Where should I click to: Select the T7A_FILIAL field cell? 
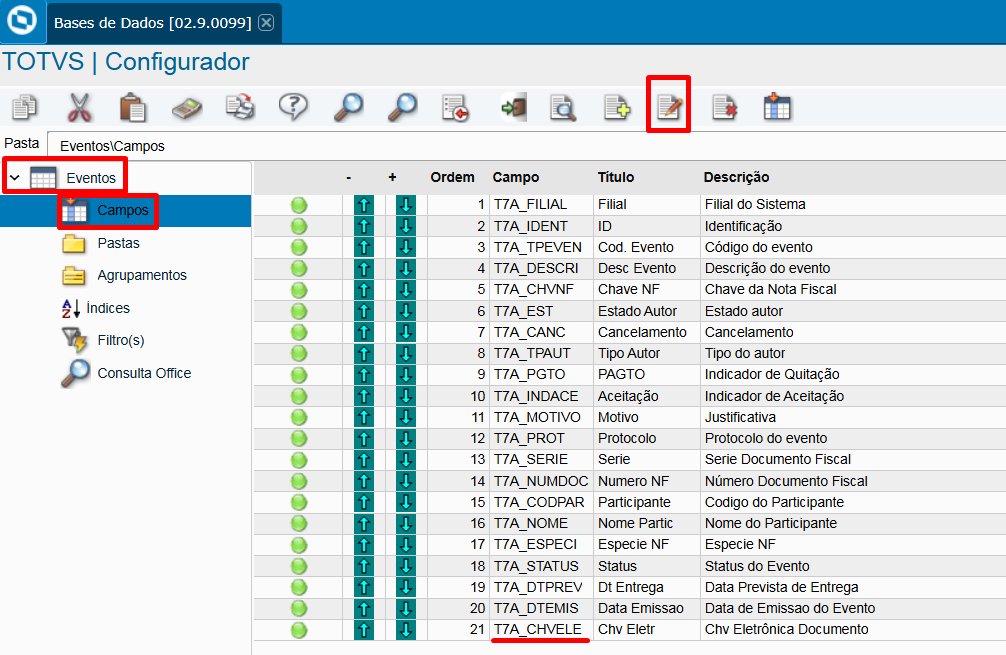click(541, 205)
